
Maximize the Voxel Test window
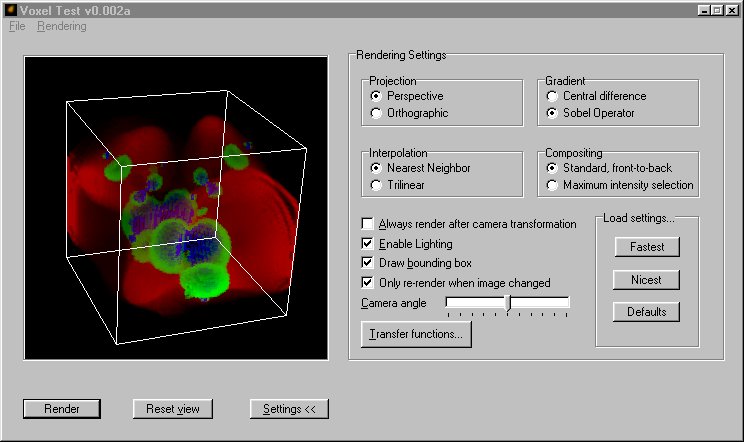click(717, 10)
